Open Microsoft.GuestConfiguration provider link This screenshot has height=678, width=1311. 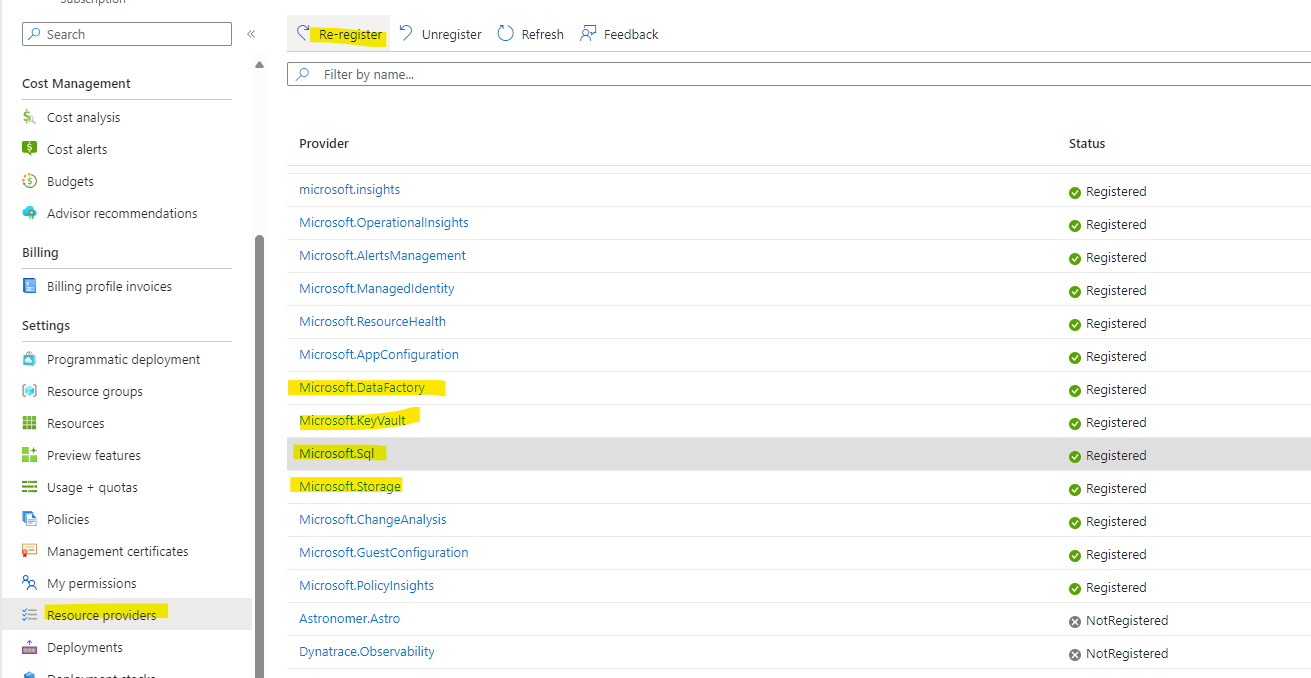coord(384,552)
